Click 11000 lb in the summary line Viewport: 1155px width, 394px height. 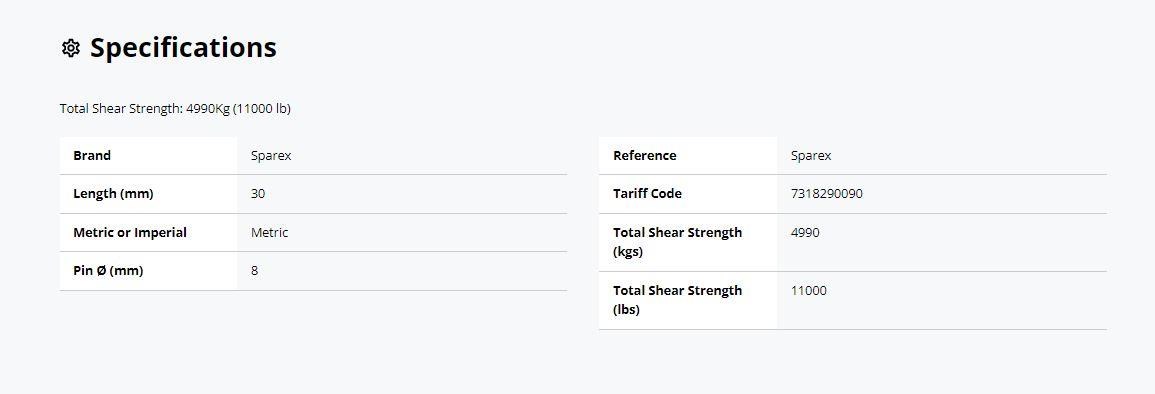(x=261, y=109)
